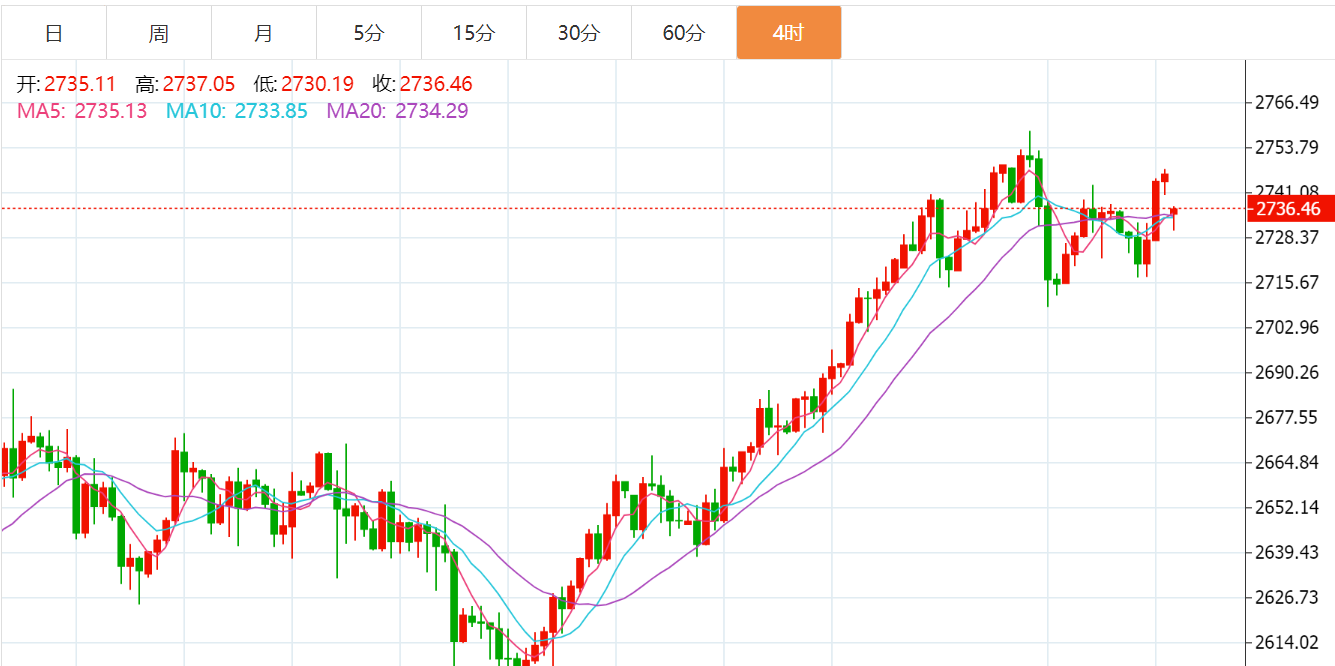
Task: Open the 月 monthly chart tab
Action: (264, 33)
